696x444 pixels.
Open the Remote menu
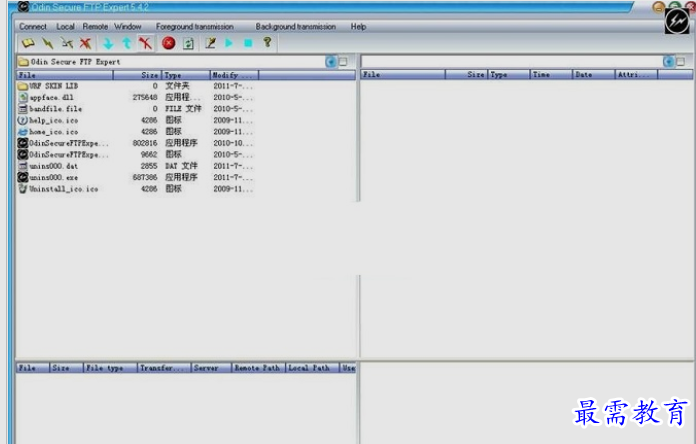click(x=95, y=27)
